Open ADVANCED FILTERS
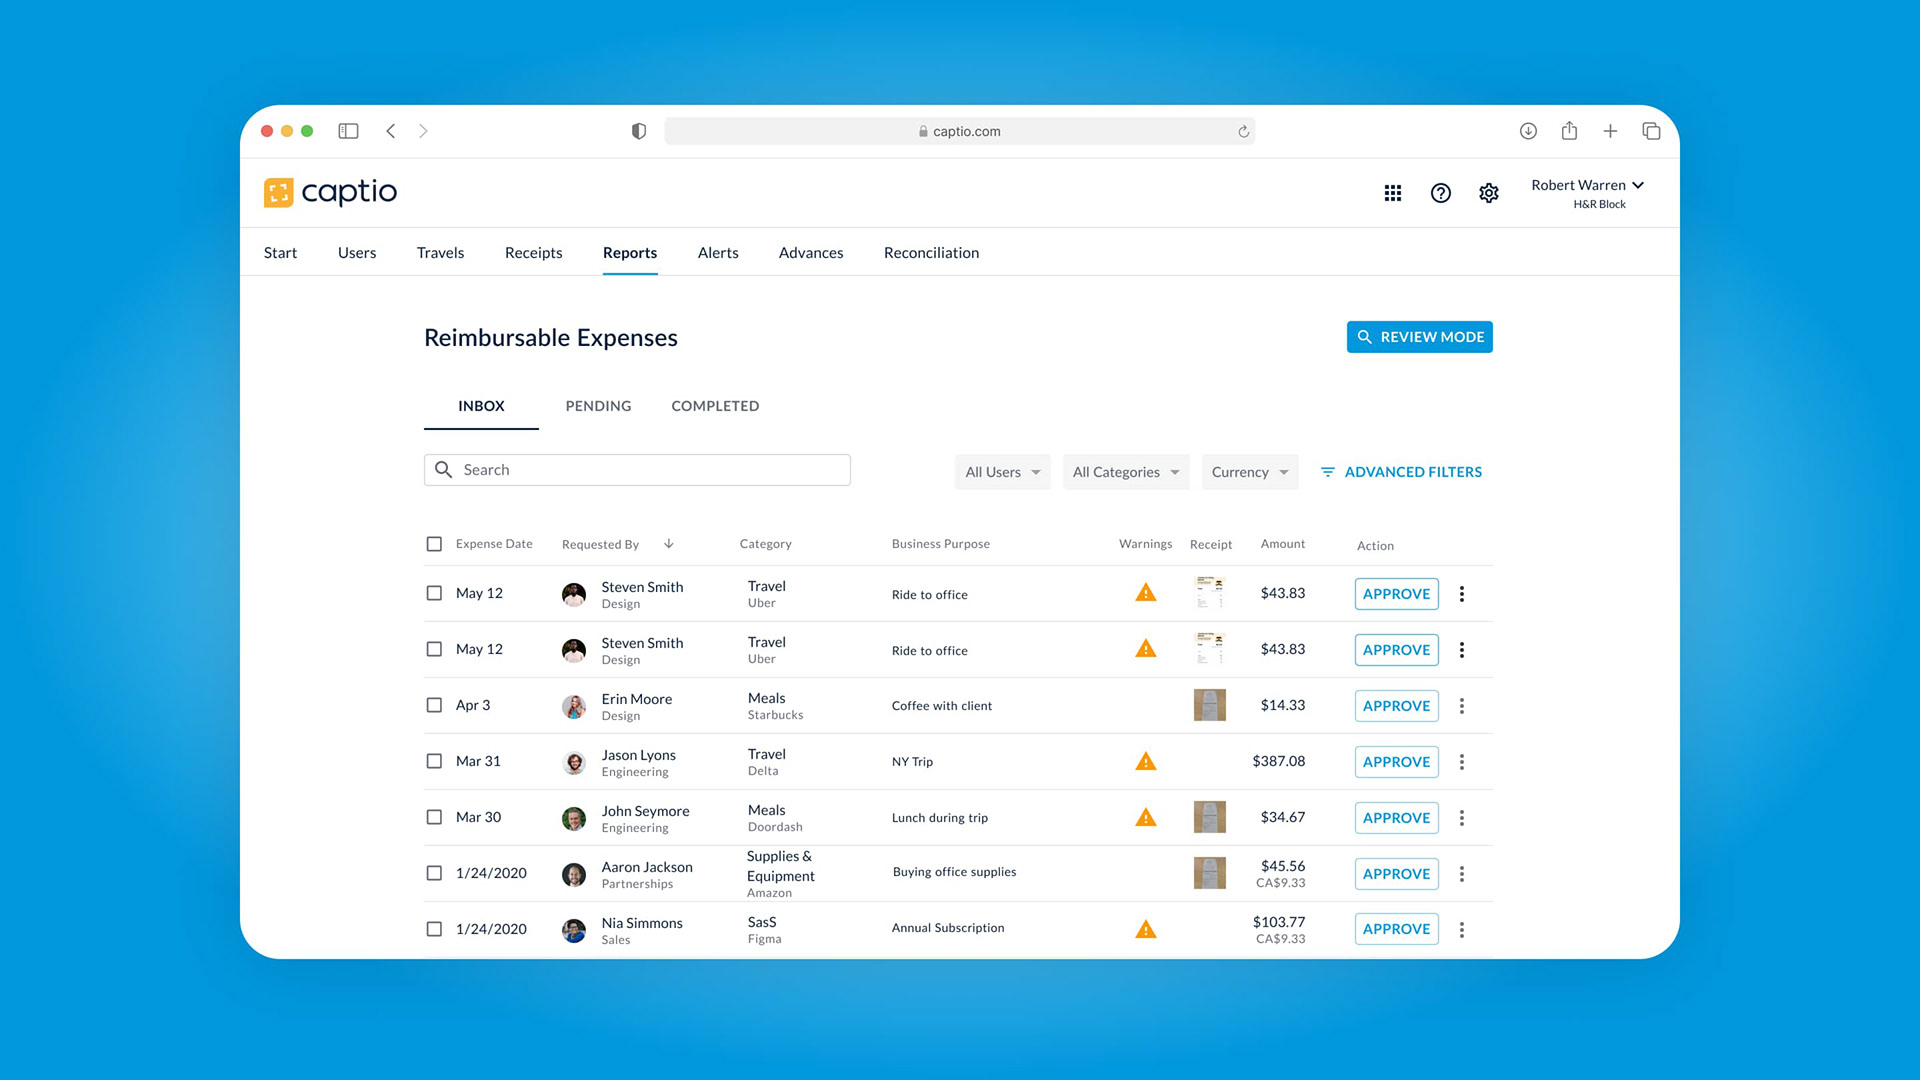Viewport: 1920px width, 1080px height. point(1401,472)
